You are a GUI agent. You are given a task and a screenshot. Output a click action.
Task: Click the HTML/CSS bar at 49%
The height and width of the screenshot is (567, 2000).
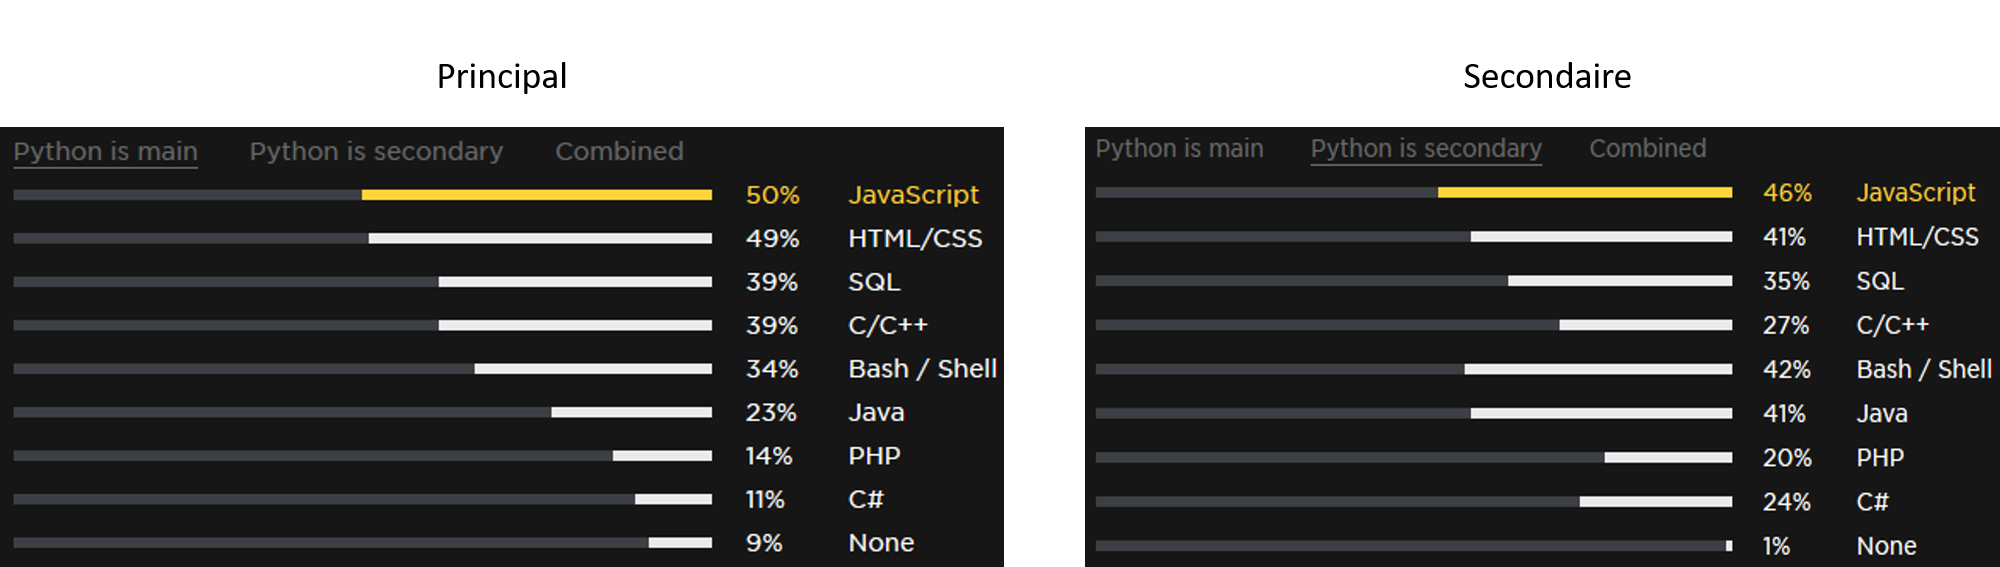point(540,238)
